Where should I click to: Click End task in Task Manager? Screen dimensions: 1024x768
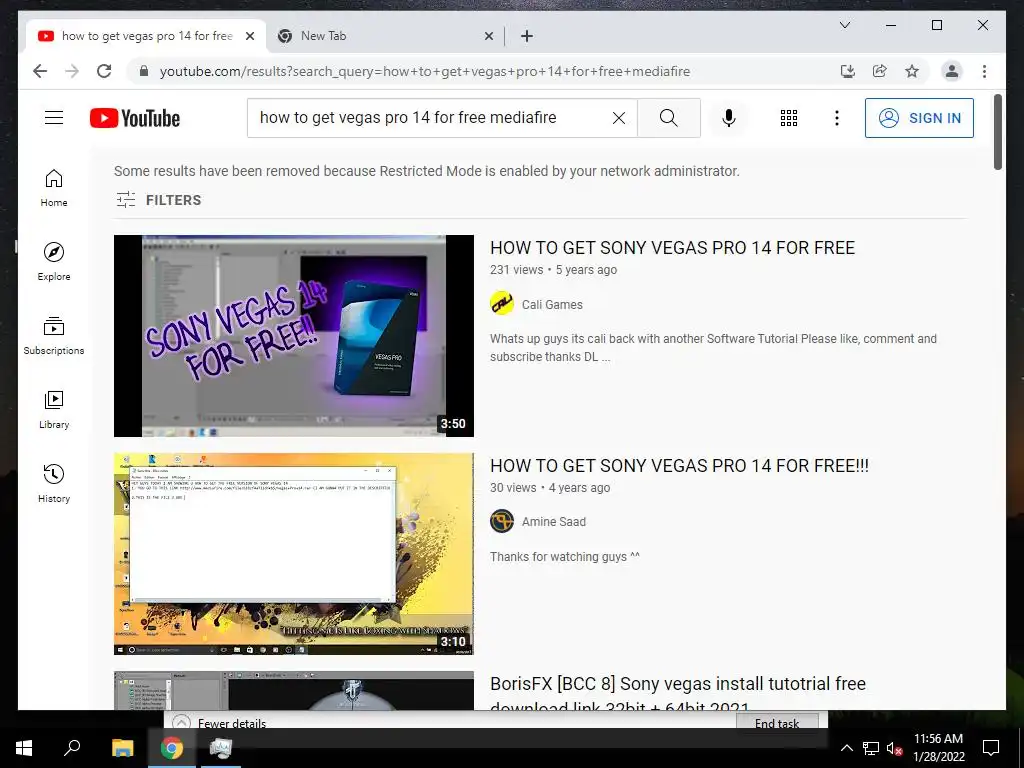(777, 722)
